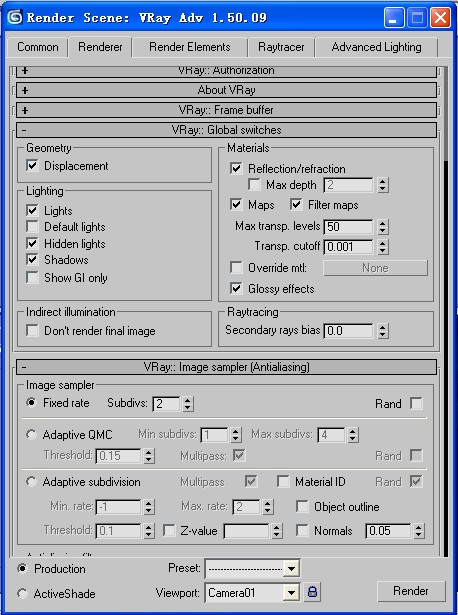458x615 pixels.
Task: Toggle the viewport lock icon
Action: [312, 591]
